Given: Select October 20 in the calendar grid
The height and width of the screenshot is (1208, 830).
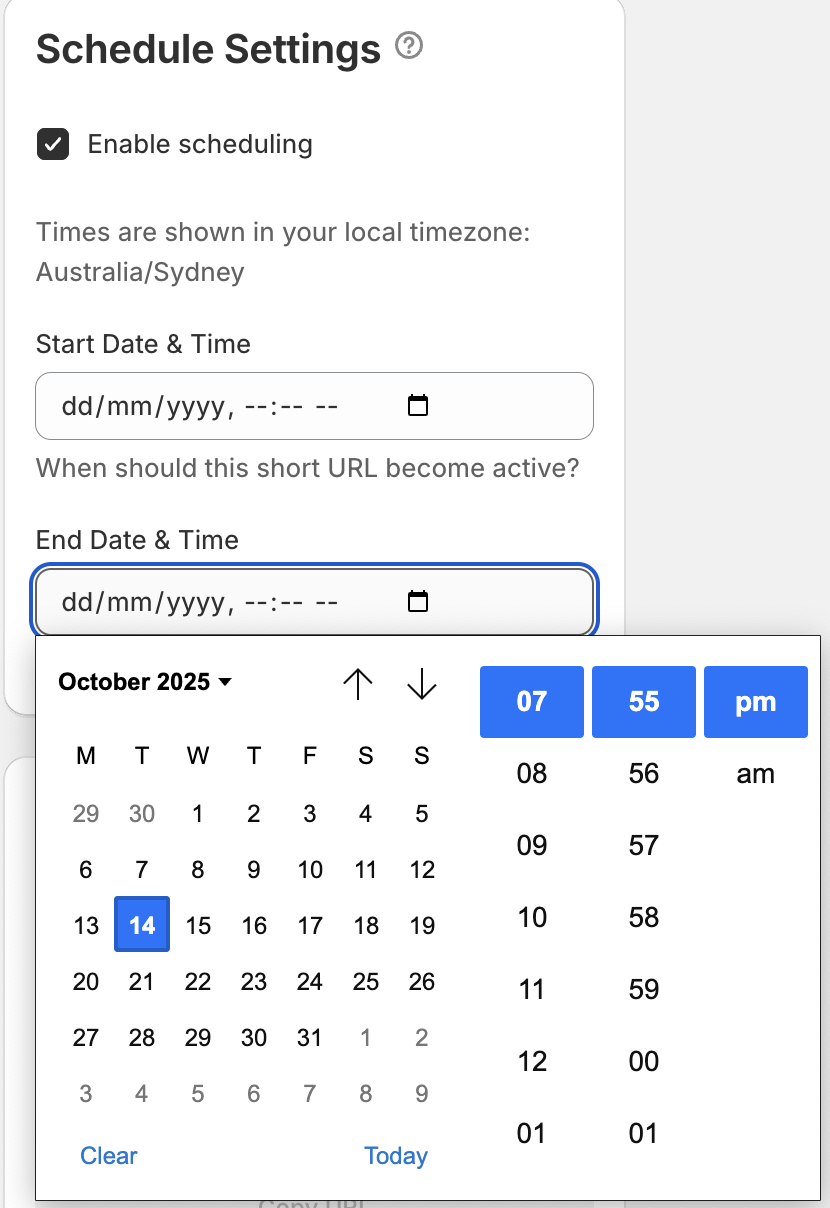Looking at the screenshot, I should click(85, 981).
